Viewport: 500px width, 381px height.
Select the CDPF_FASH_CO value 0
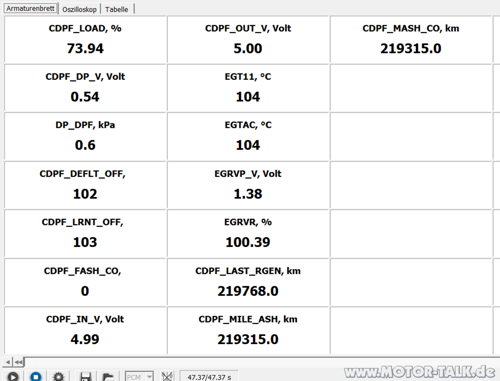tap(85, 291)
